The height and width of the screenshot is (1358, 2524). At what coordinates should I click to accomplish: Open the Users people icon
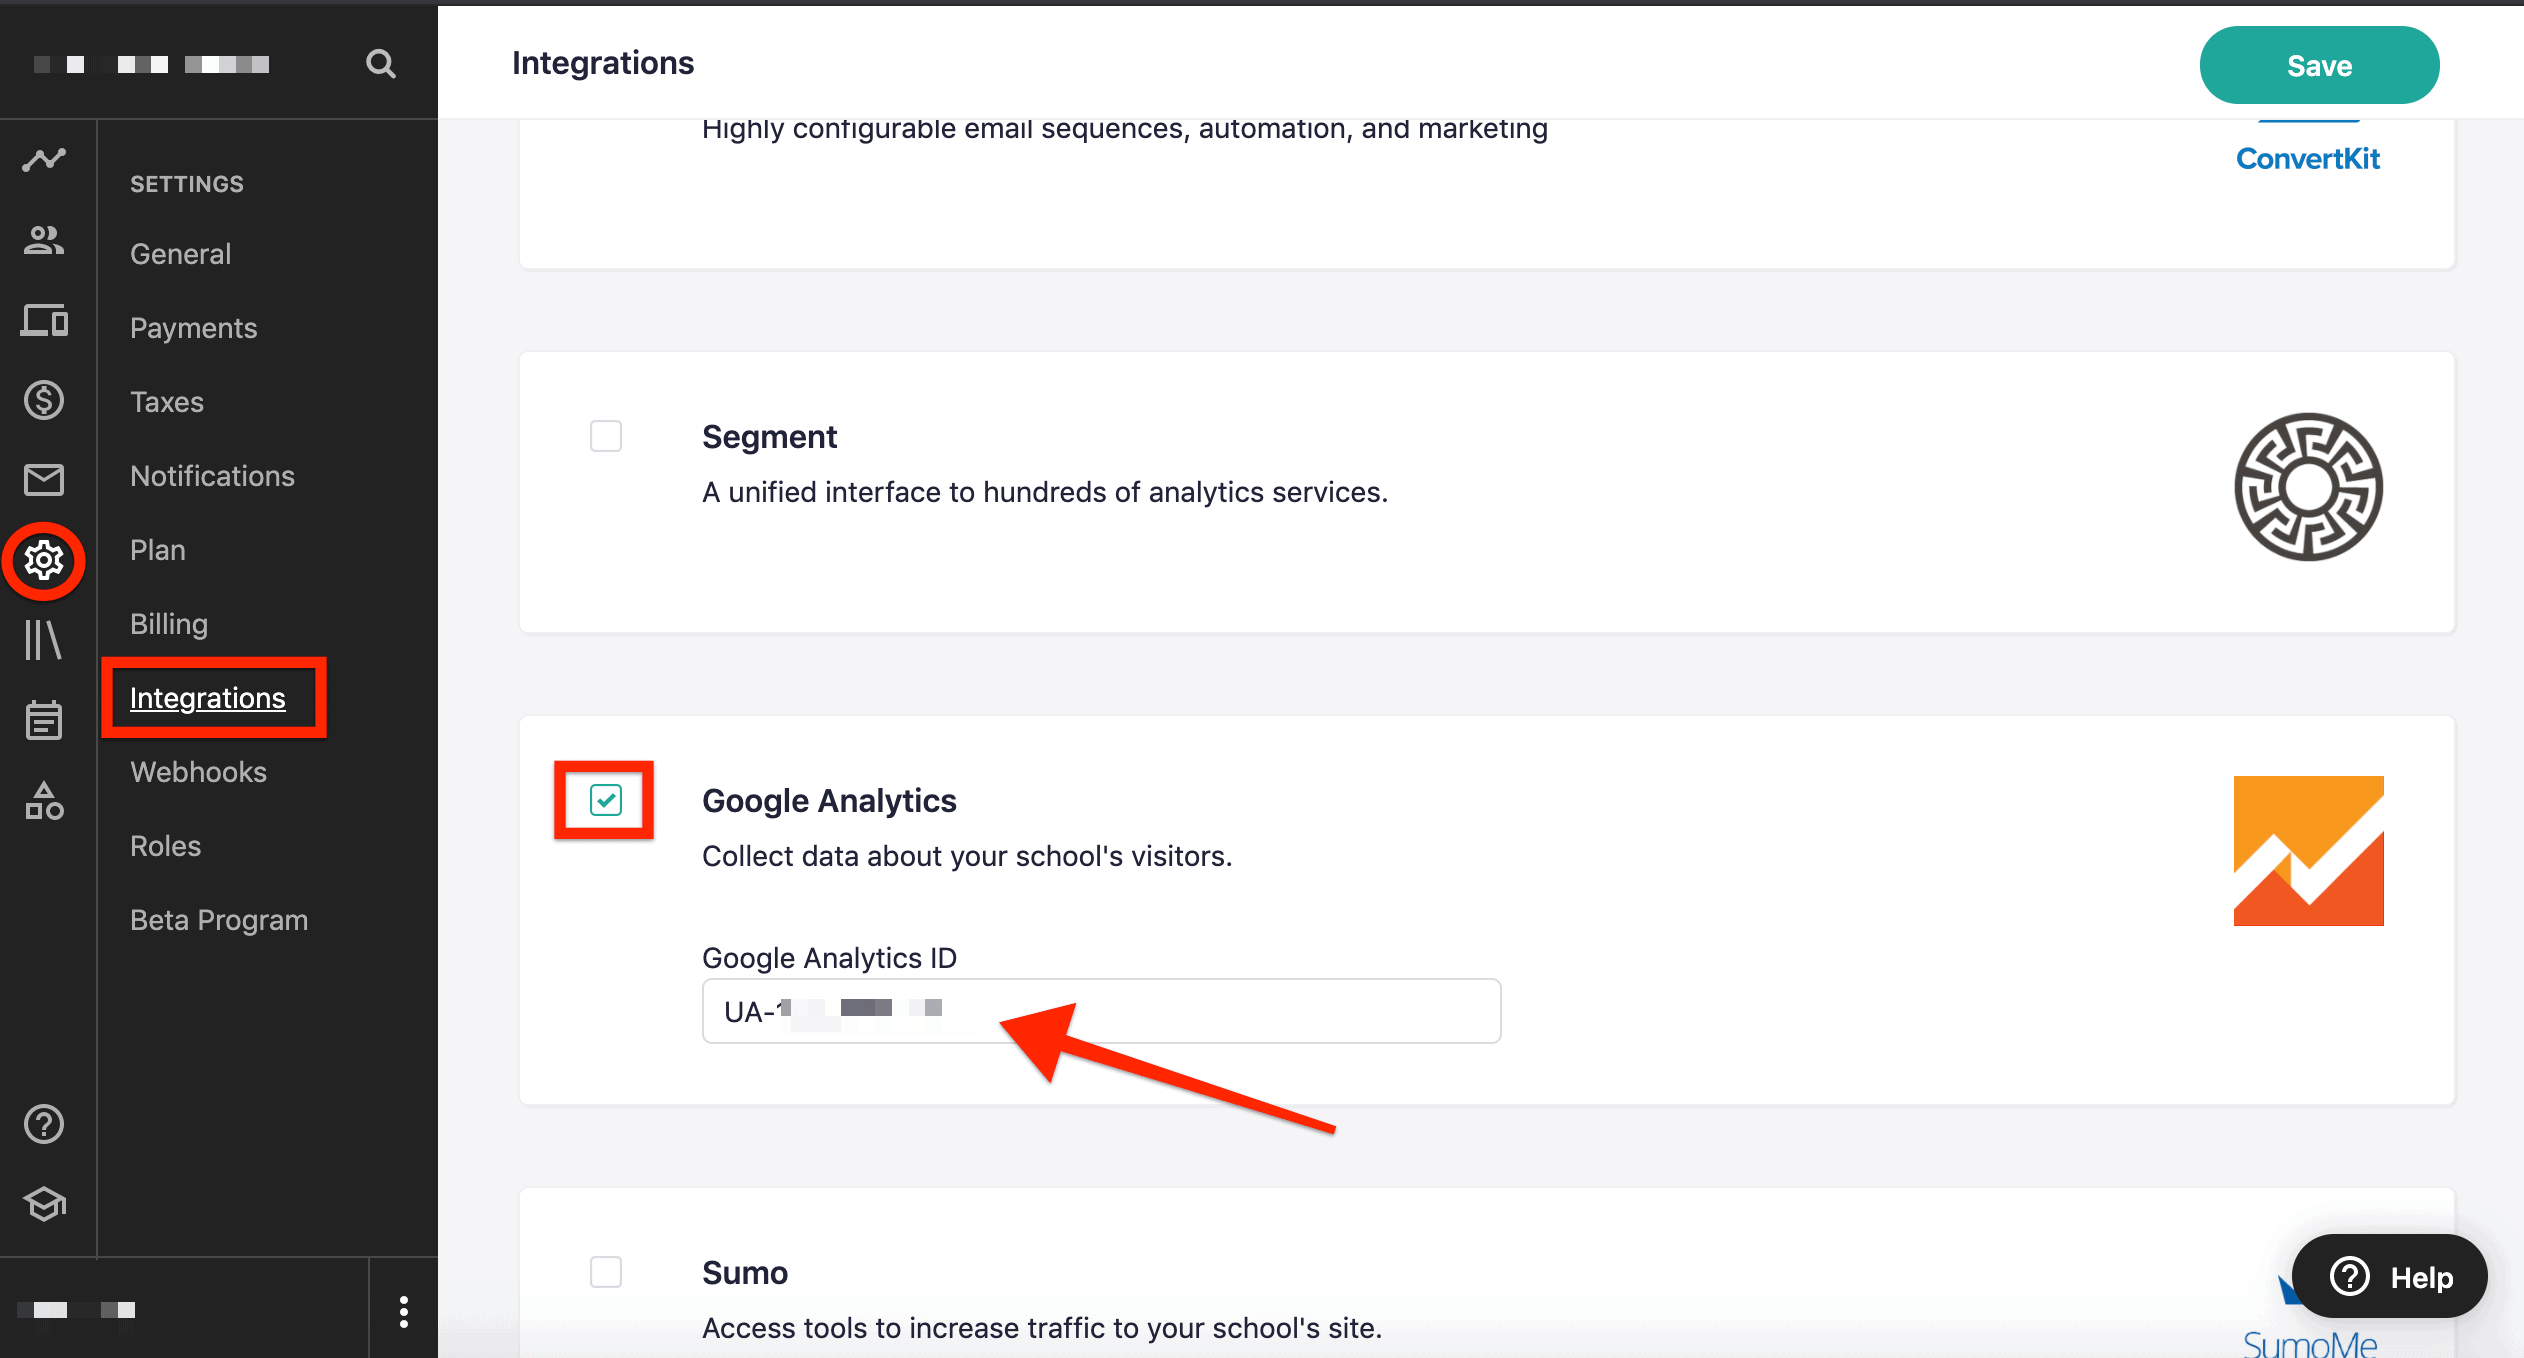coord(44,240)
